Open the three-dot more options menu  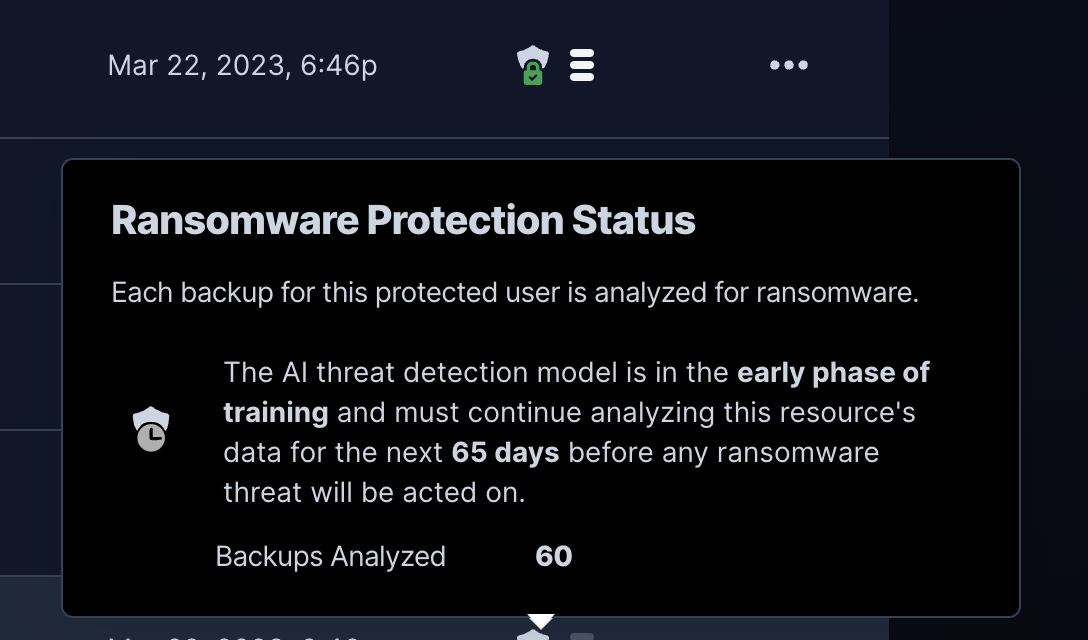[789, 65]
